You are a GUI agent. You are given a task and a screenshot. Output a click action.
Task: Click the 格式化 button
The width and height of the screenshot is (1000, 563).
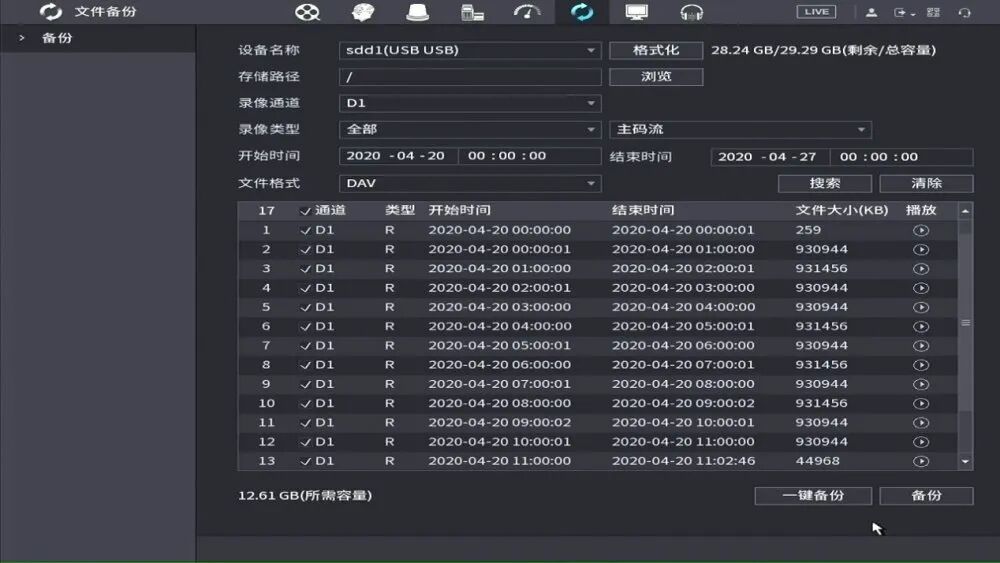click(656, 50)
